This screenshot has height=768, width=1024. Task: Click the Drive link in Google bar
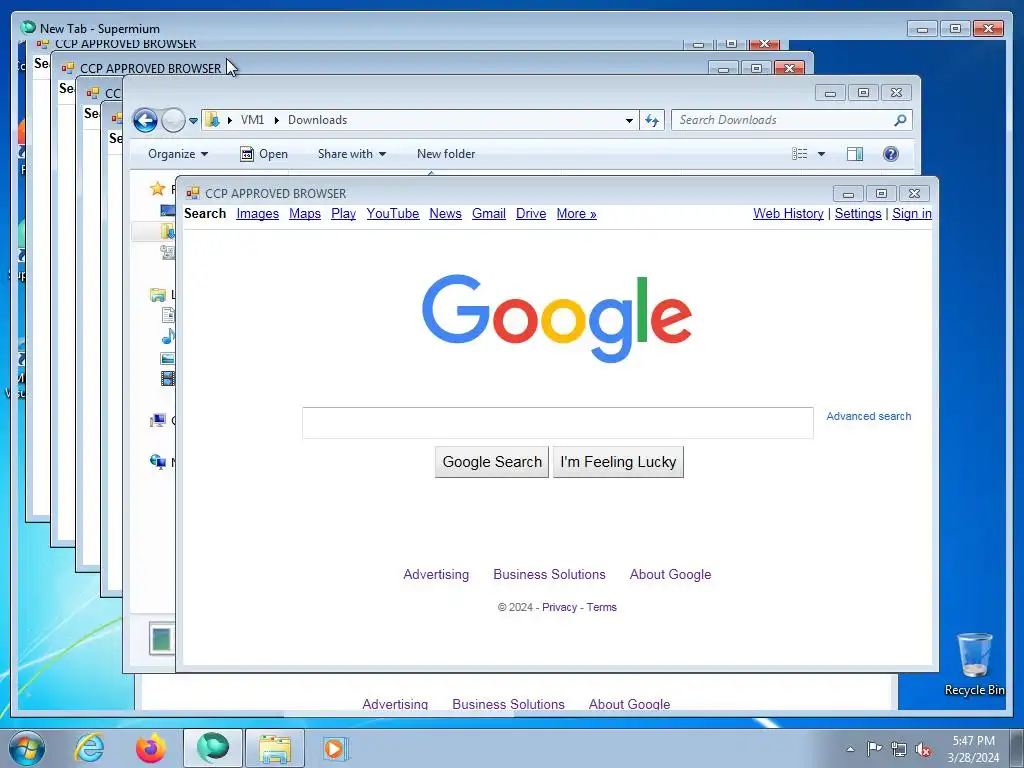tap(531, 214)
